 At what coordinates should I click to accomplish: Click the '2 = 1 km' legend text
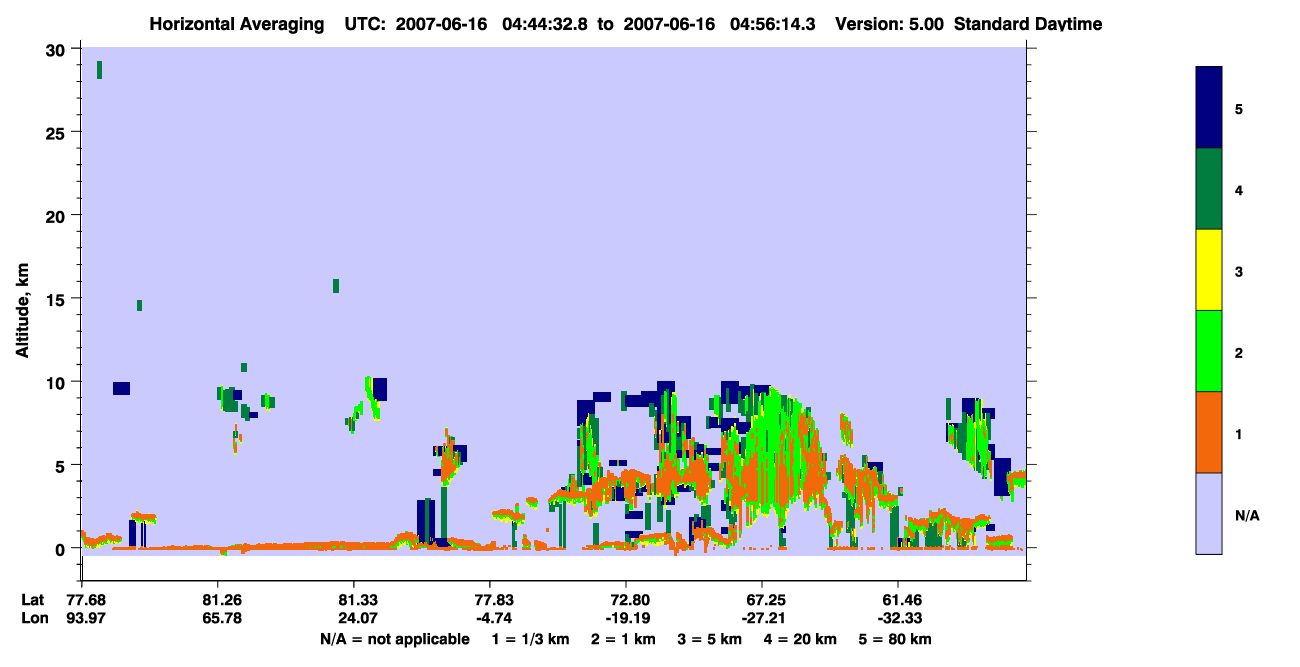pos(622,639)
